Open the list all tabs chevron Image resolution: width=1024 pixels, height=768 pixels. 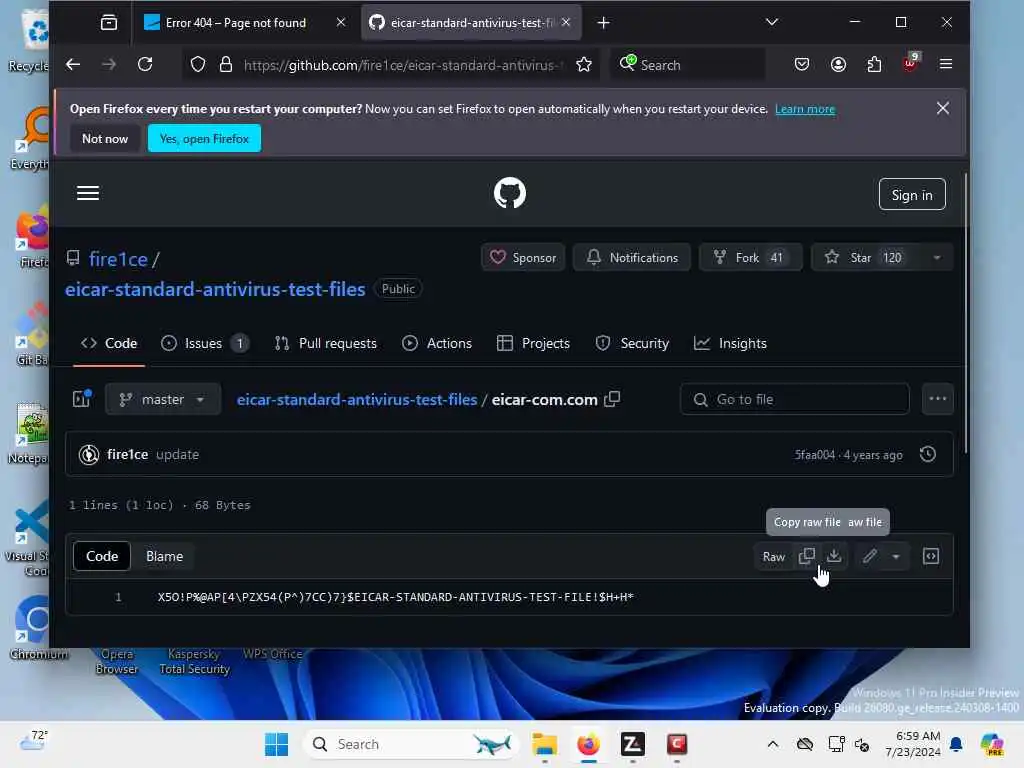tap(772, 22)
